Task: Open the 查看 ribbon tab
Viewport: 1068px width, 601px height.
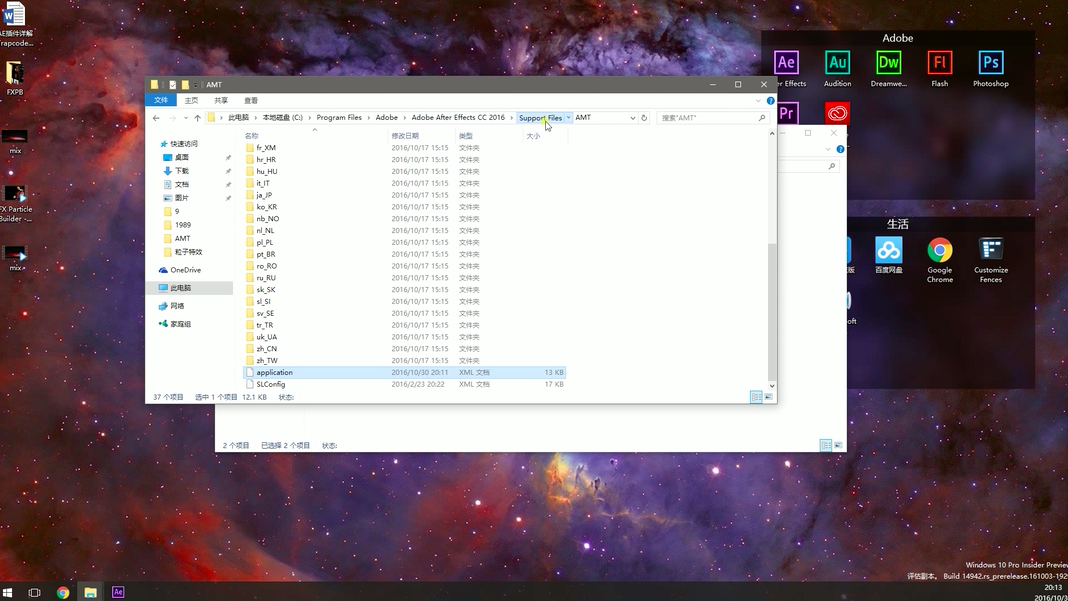Action: click(x=251, y=100)
